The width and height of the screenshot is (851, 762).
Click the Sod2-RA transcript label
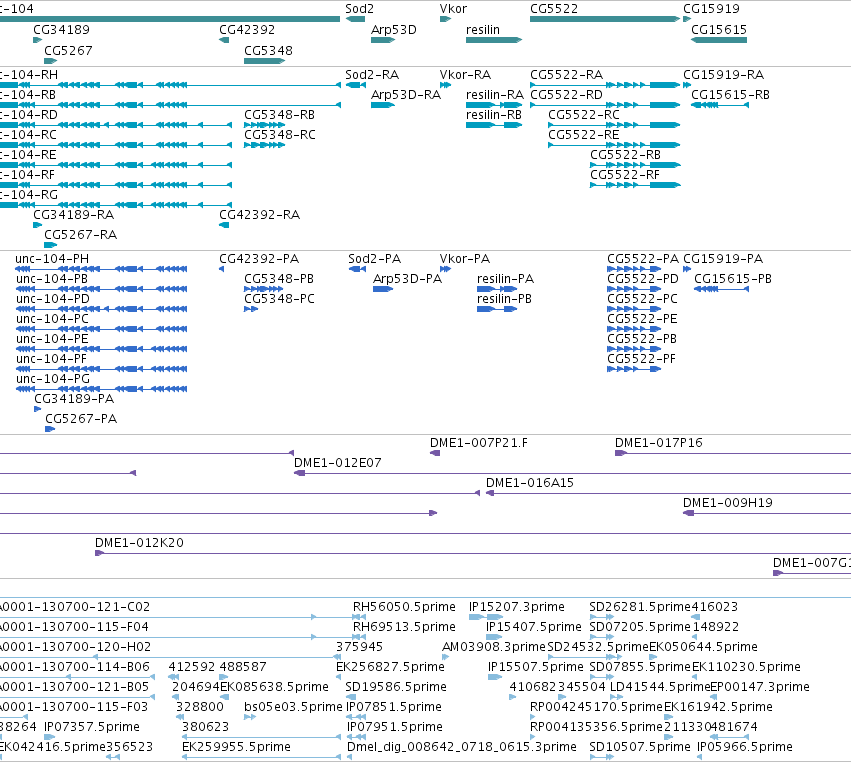[x=372, y=75]
